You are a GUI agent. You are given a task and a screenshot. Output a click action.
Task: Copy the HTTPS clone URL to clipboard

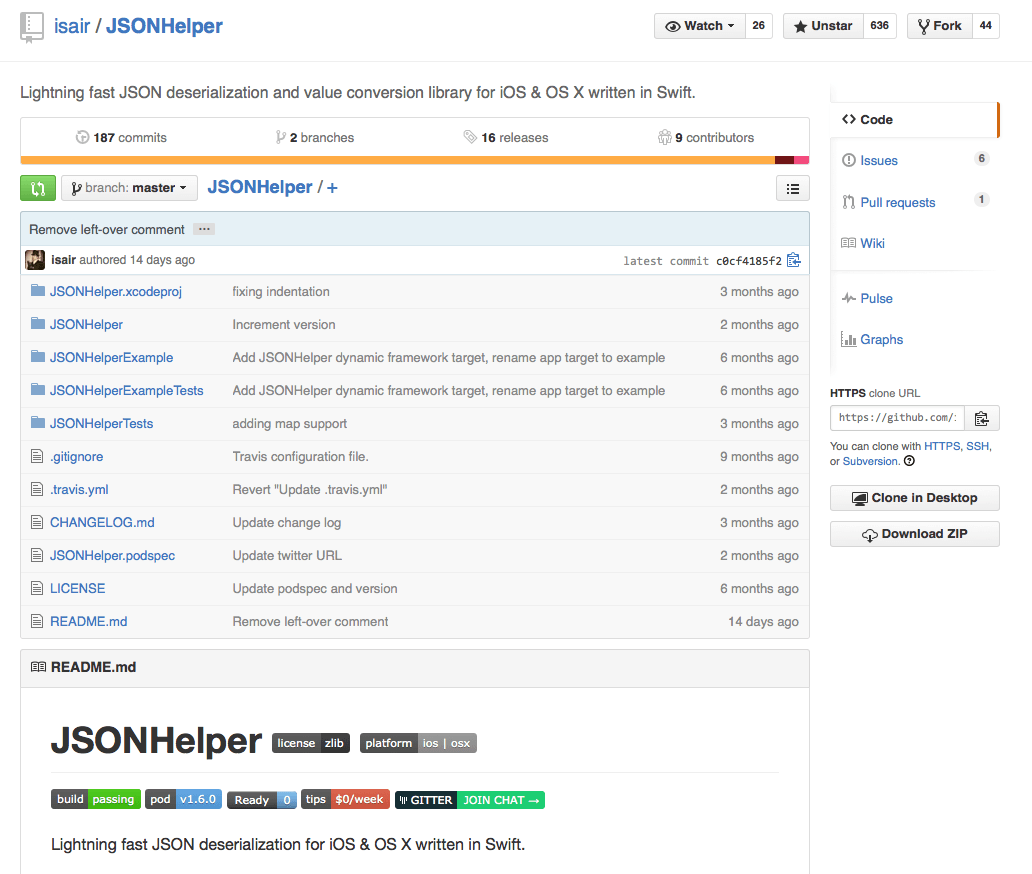click(x=981, y=418)
